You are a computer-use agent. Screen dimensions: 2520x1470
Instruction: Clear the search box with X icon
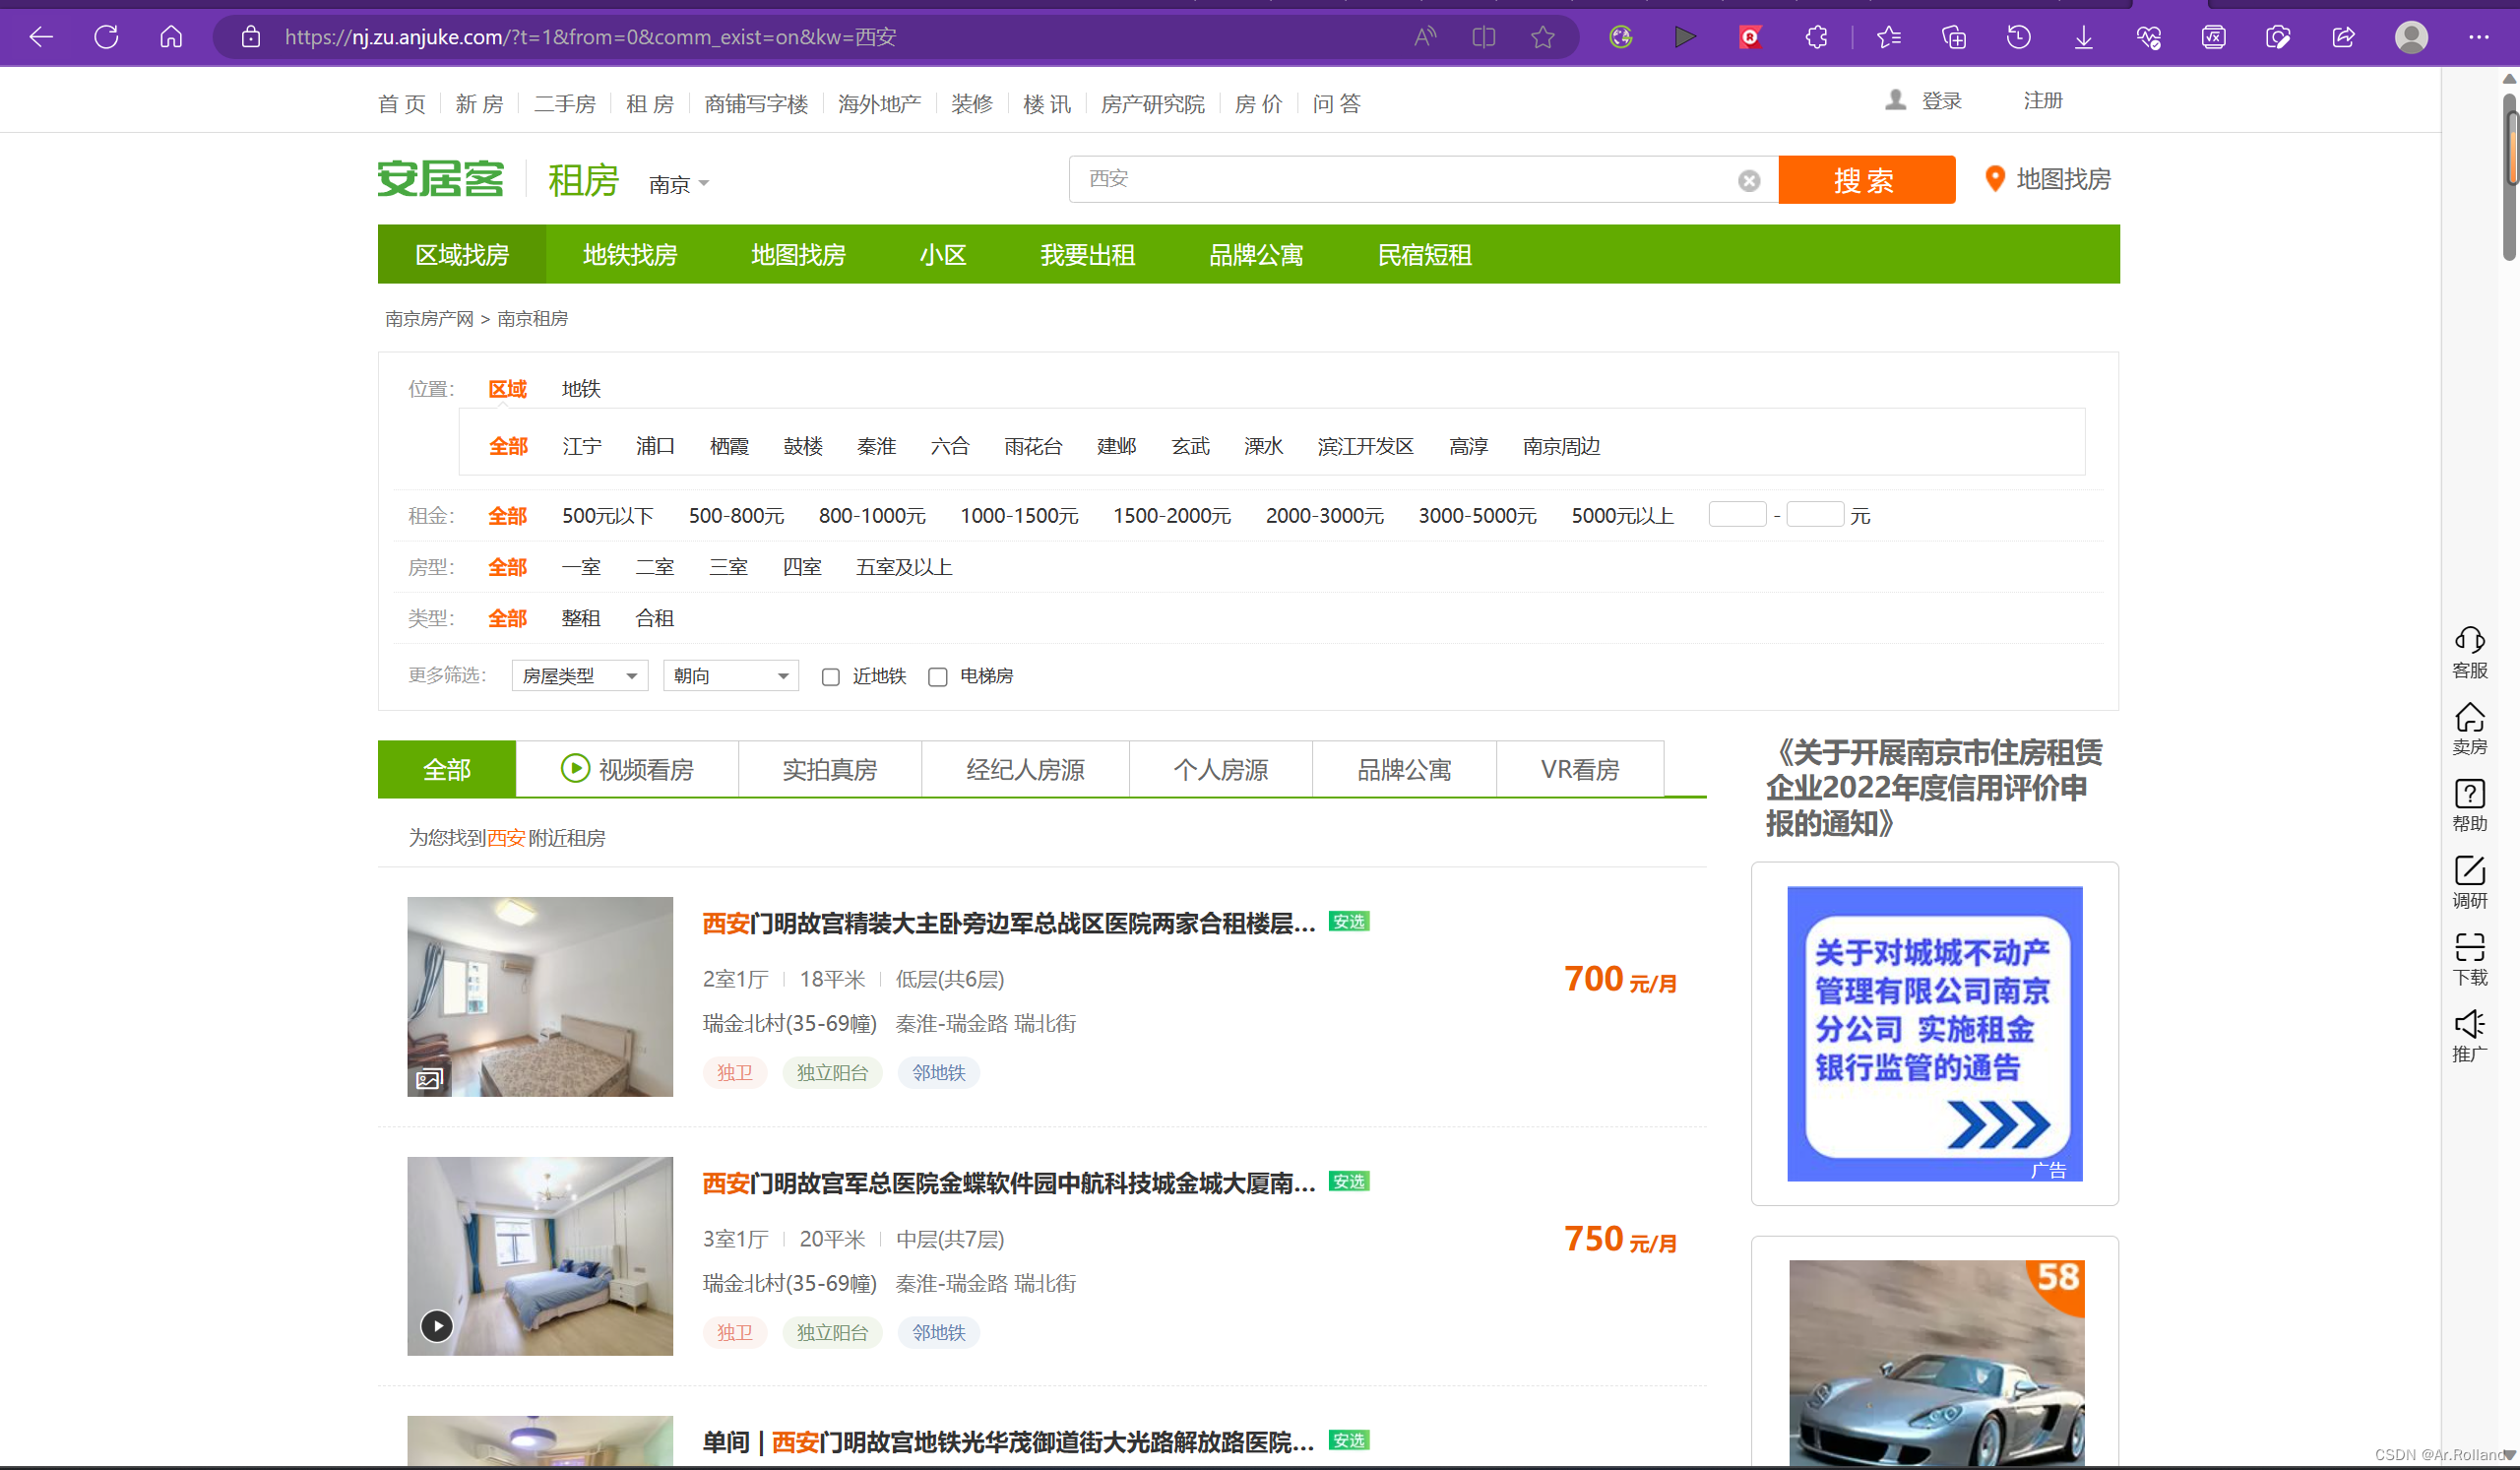pos(1748,180)
